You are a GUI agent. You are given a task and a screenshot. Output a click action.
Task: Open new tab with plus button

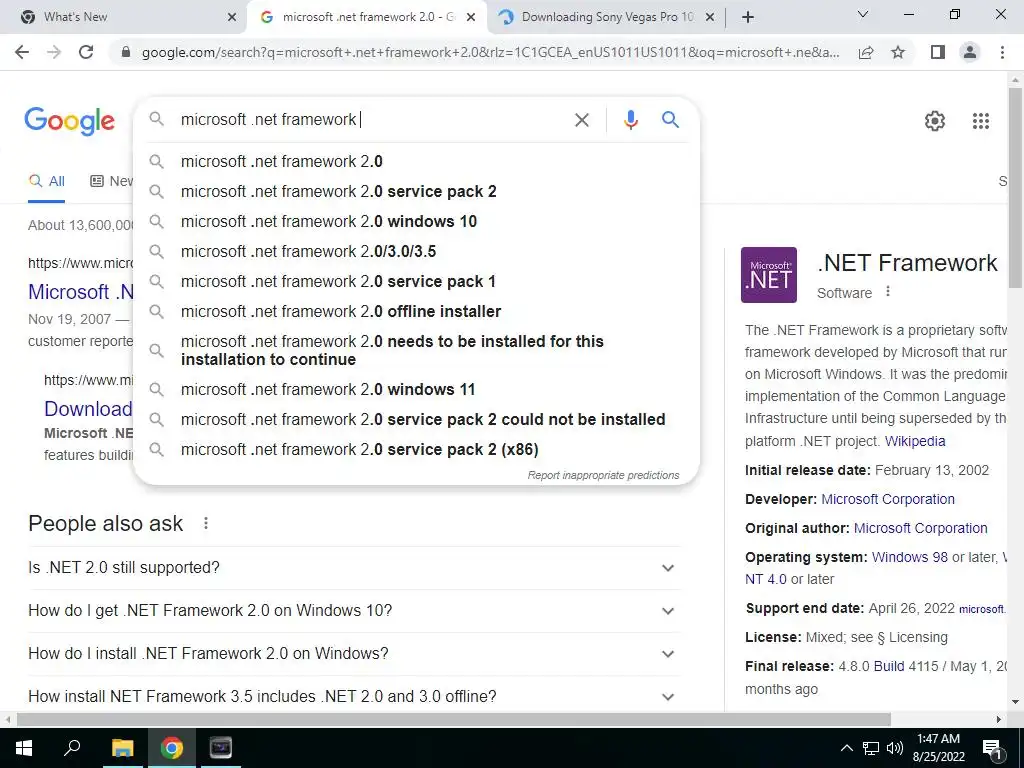coord(748,17)
